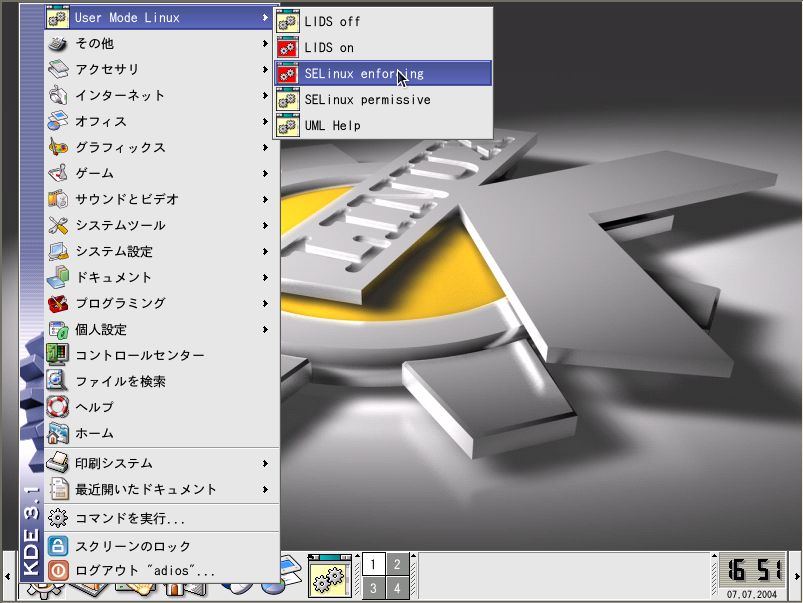Choose ログアウト "adios"... from the menu
The image size is (803, 603).
point(161,570)
